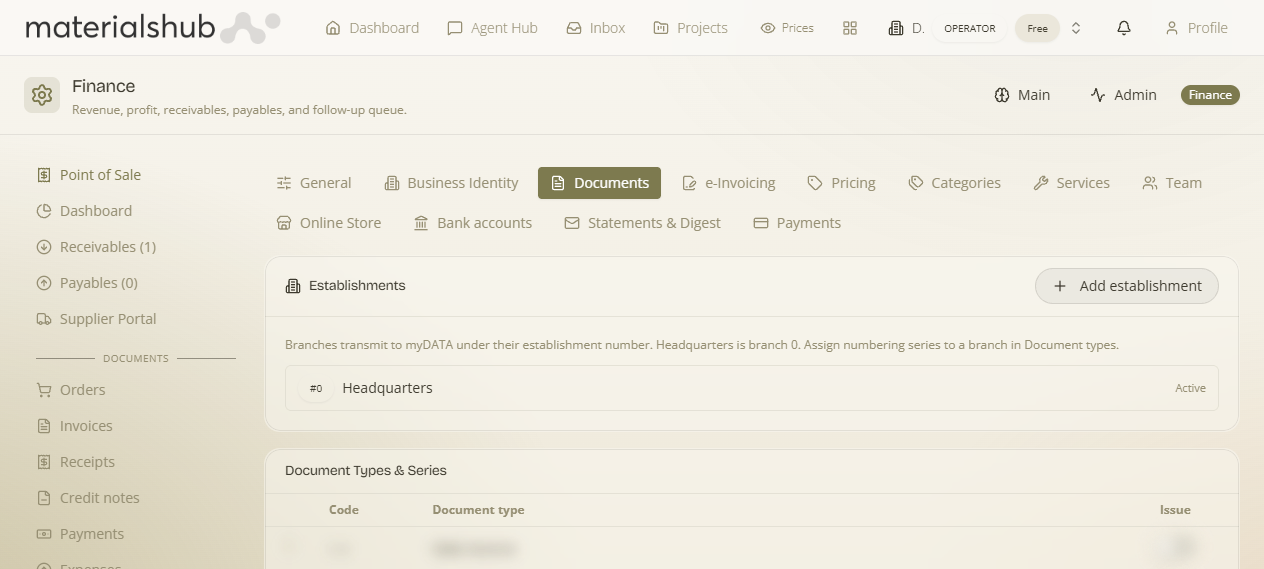Open Invoices in sidebar
Viewport: 1264px width, 569px height.
click(74, 426)
